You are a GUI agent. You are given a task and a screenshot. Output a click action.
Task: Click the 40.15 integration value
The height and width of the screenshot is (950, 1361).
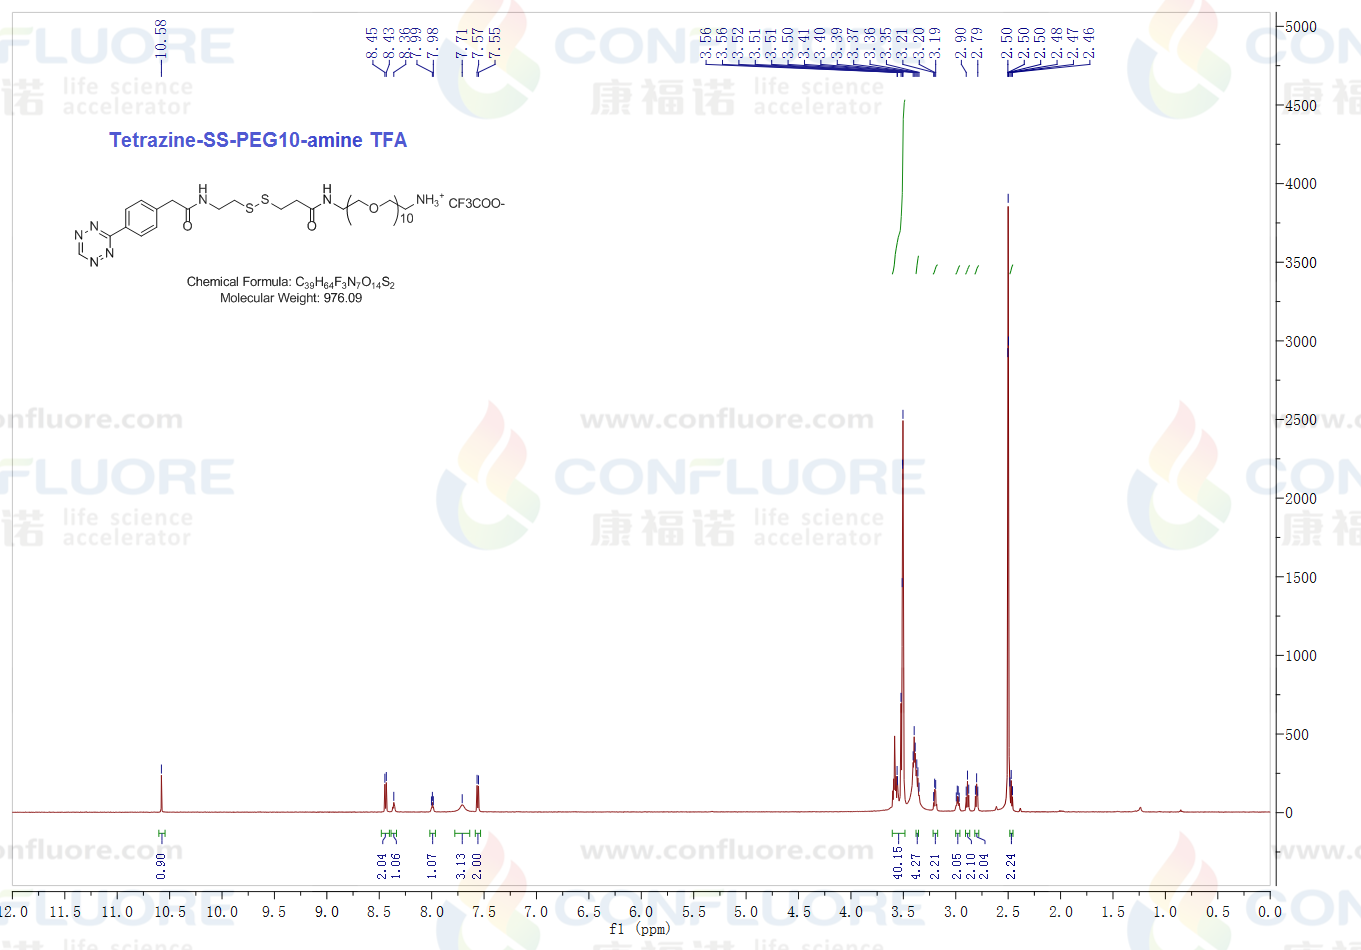(x=898, y=862)
